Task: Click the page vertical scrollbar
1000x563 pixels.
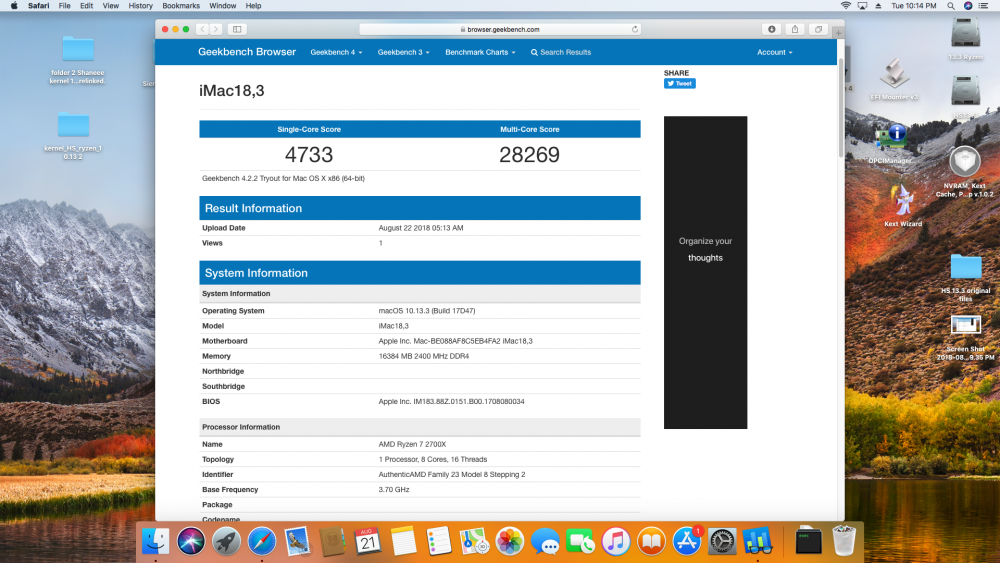Action: pos(841,107)
